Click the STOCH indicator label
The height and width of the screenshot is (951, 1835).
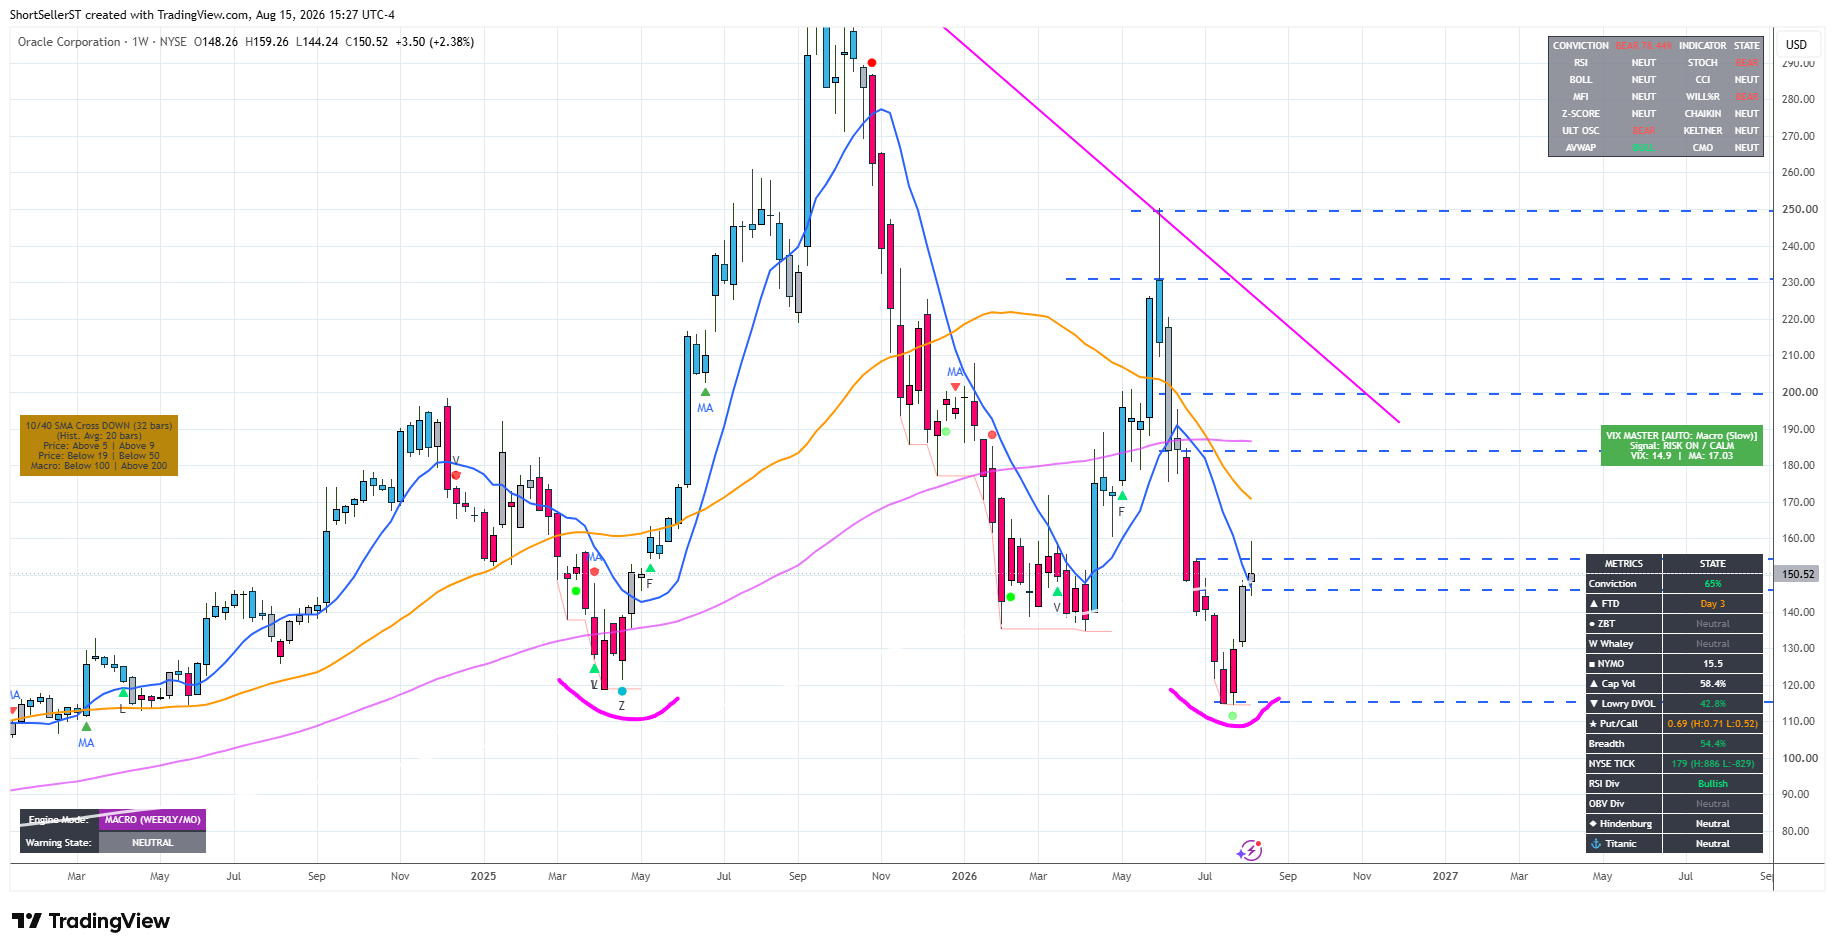[1703, 63]
